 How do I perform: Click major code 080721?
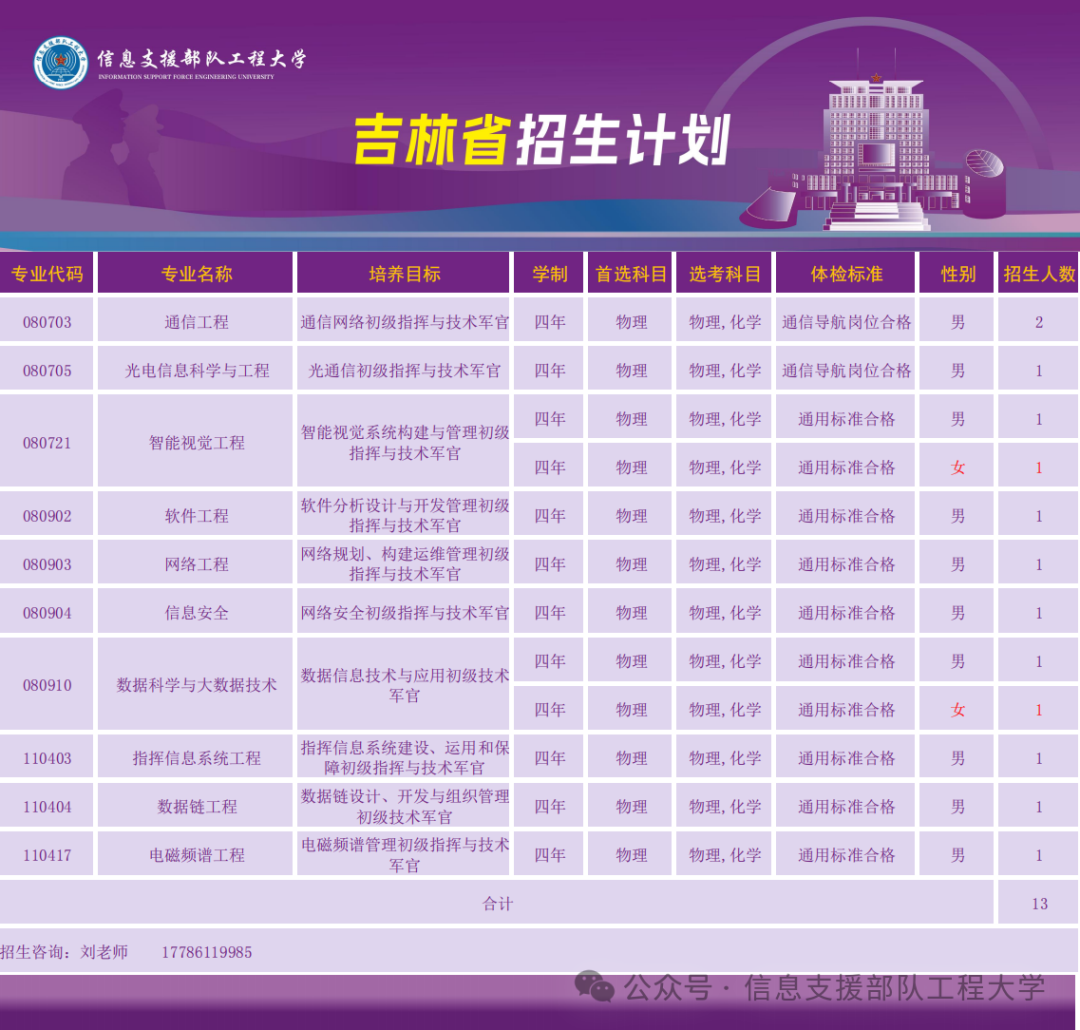[47, 443]
